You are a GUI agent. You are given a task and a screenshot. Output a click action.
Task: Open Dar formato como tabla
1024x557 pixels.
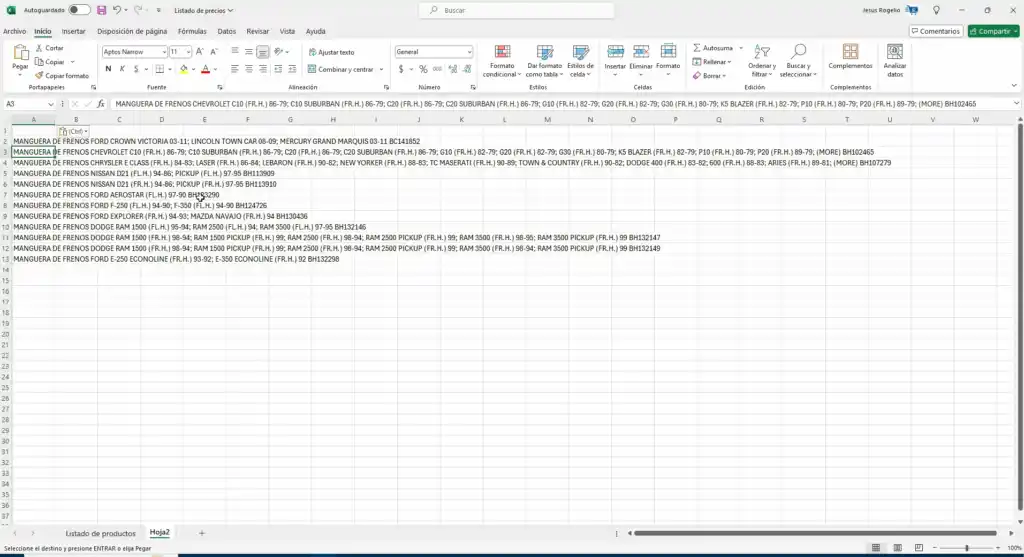[545, 61]
